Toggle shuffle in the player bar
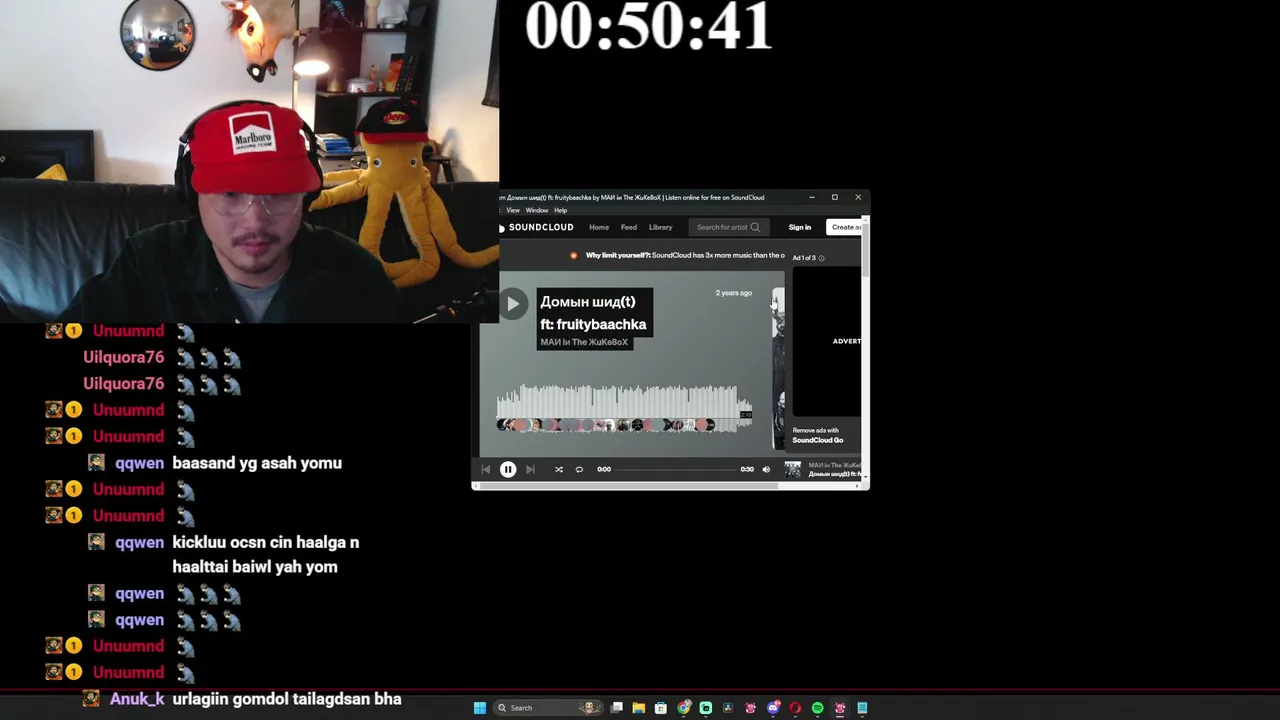The height and width of the screenshot is (720, 1280). tap(559, 469)
